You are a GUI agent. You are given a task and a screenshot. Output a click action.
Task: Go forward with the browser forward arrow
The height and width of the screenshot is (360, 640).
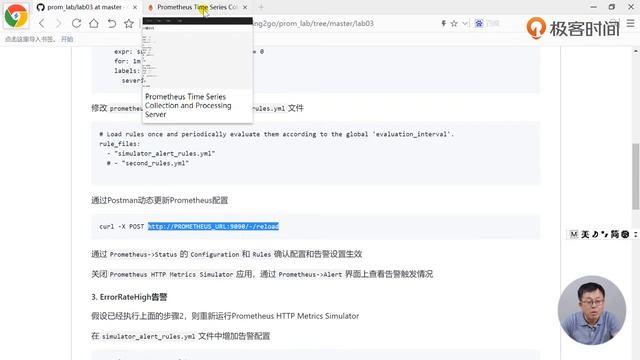58,24
